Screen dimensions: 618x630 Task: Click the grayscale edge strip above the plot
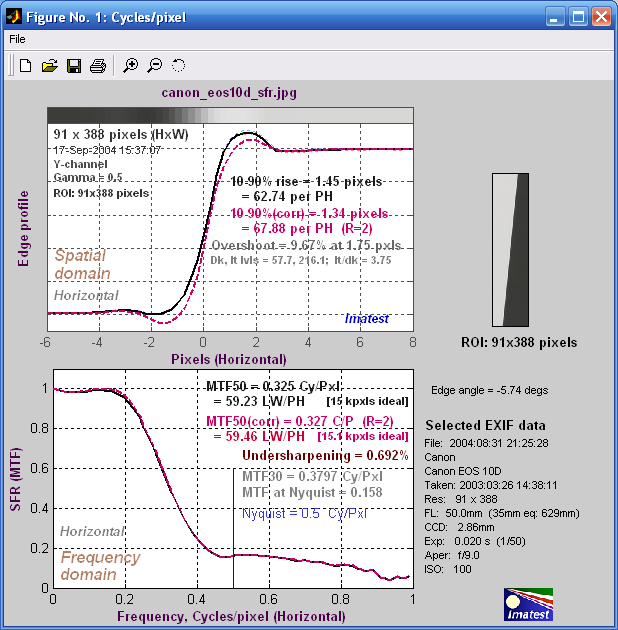(230, 115)
